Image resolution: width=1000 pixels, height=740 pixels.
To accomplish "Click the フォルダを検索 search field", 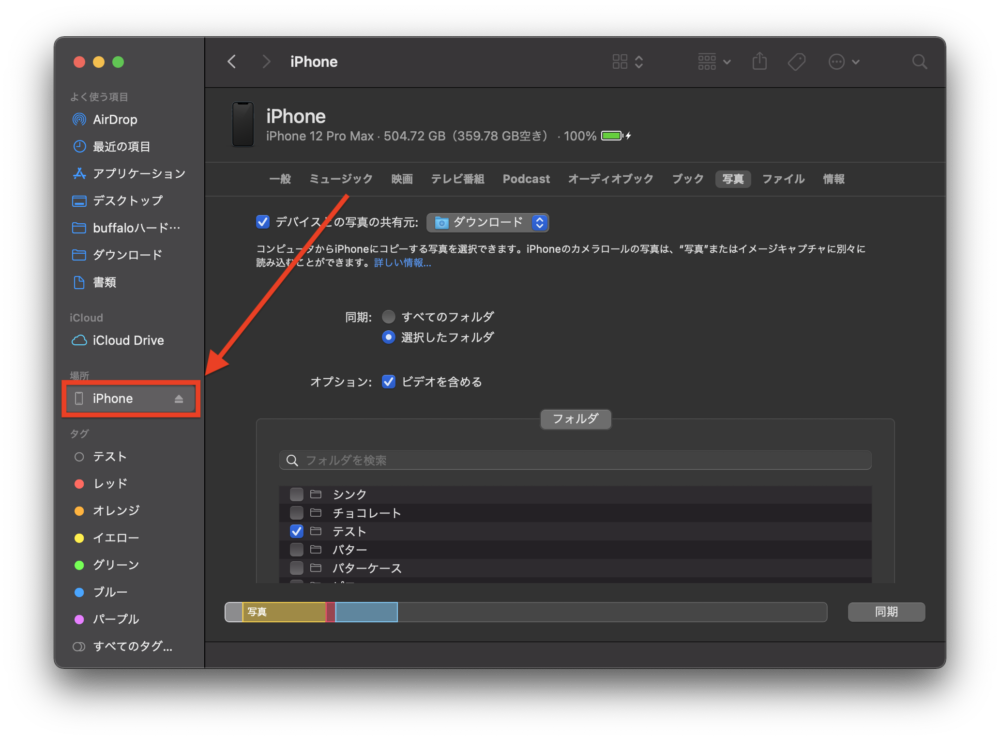I will tap(575, 460).
